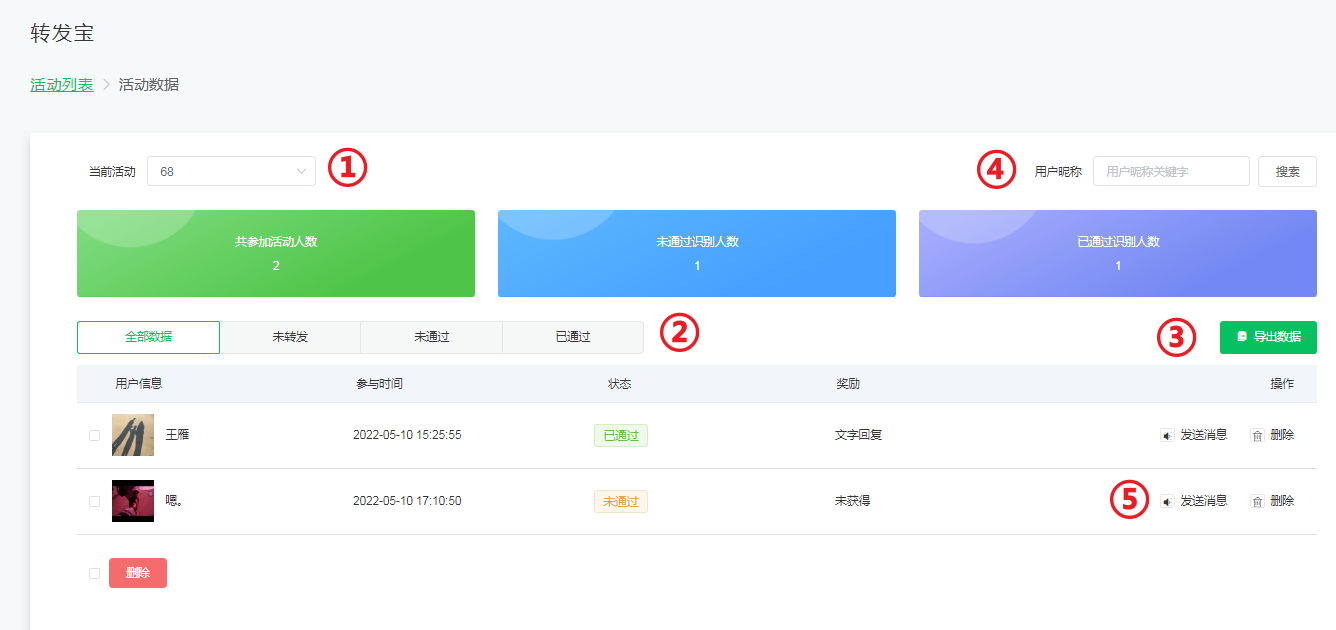Toggle select-all checkbox beside red 删除 button
The image size is (1336, 630).
[94, 573]
